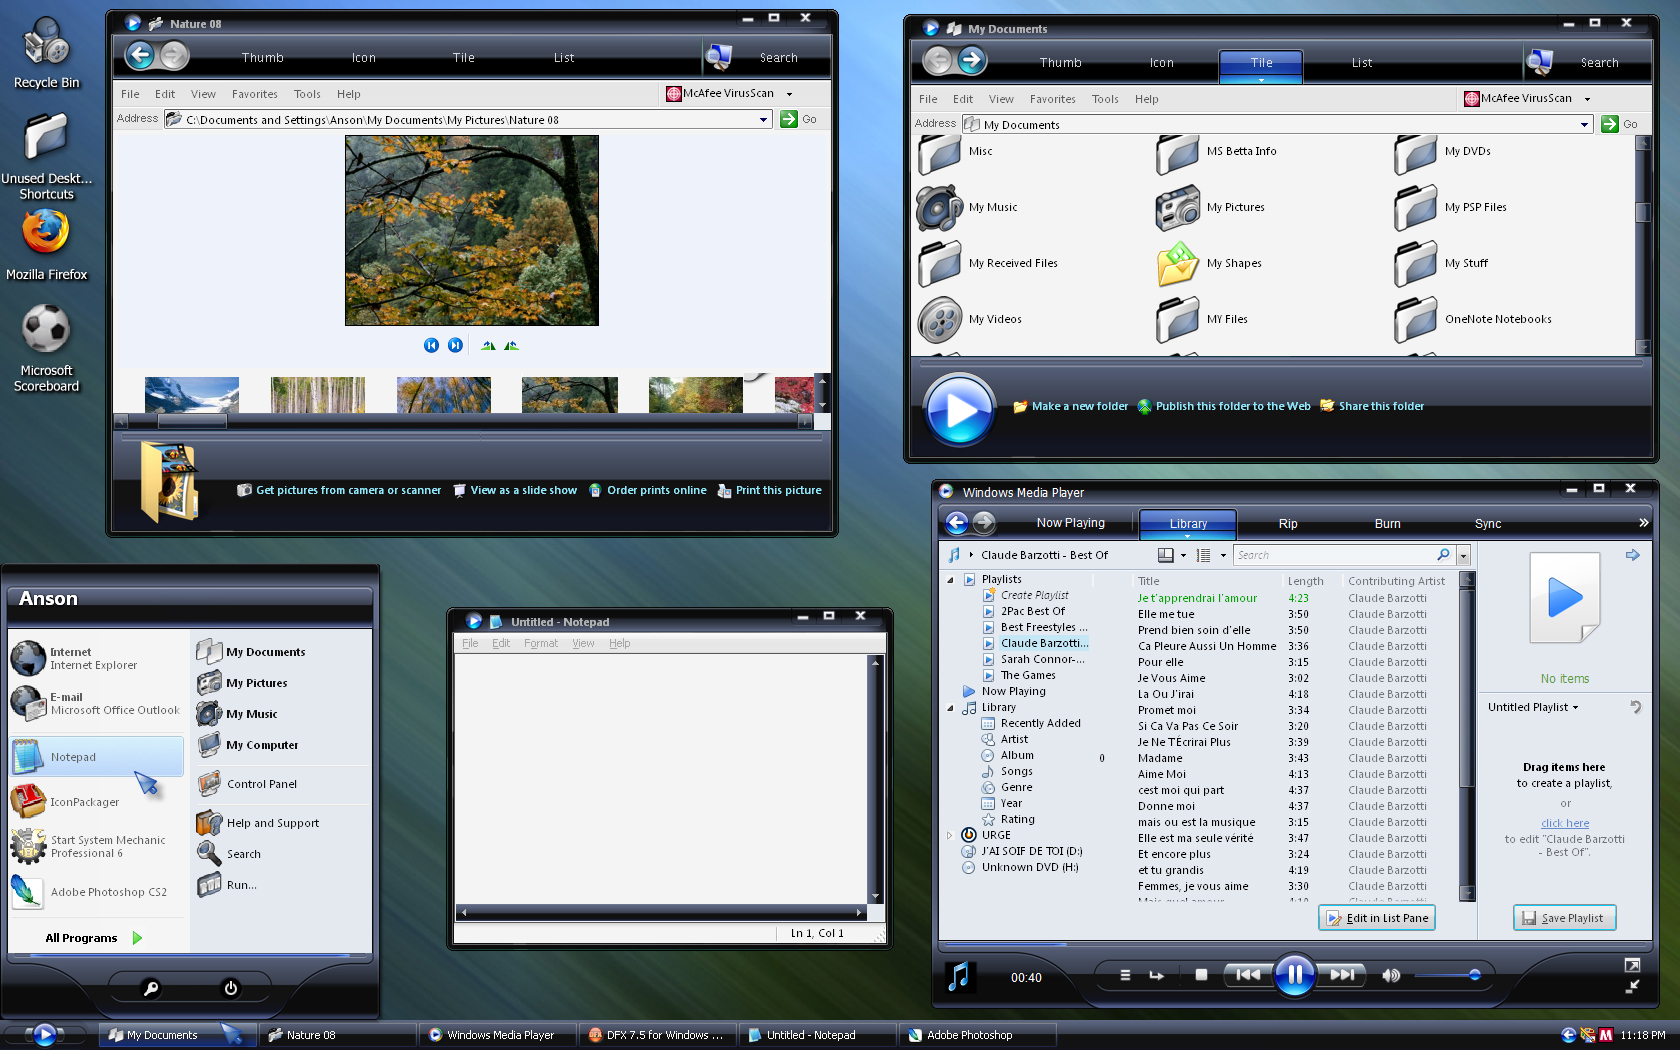Click Go button in Nature 08 window
This screenshot has width=1680, height=1050.
click(x=798, y=119)
